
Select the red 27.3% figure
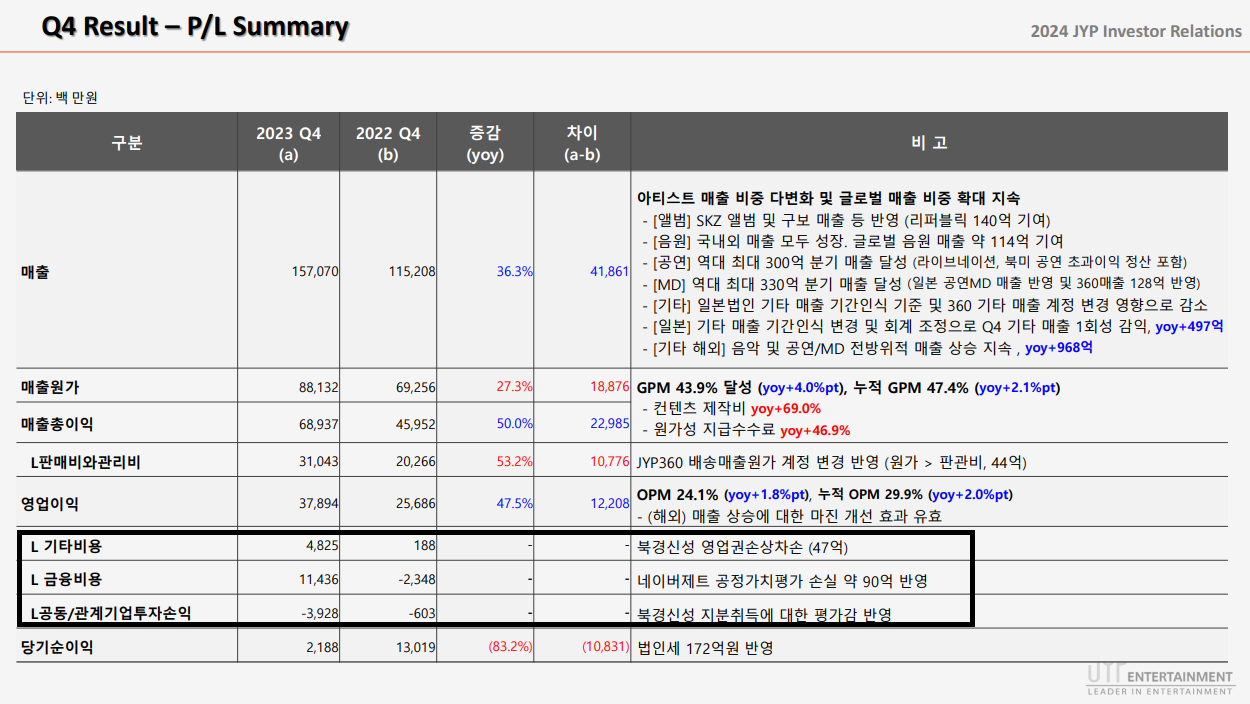(x=515, y=387)
